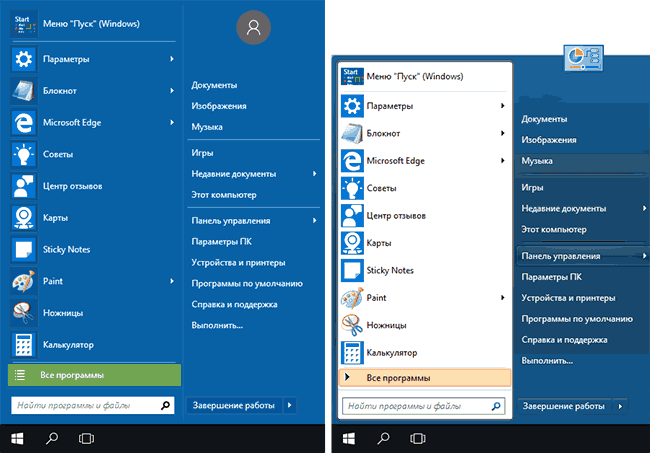Open Sticky Notes icon in right white menu
650x453 pixels.
point(352,270)
